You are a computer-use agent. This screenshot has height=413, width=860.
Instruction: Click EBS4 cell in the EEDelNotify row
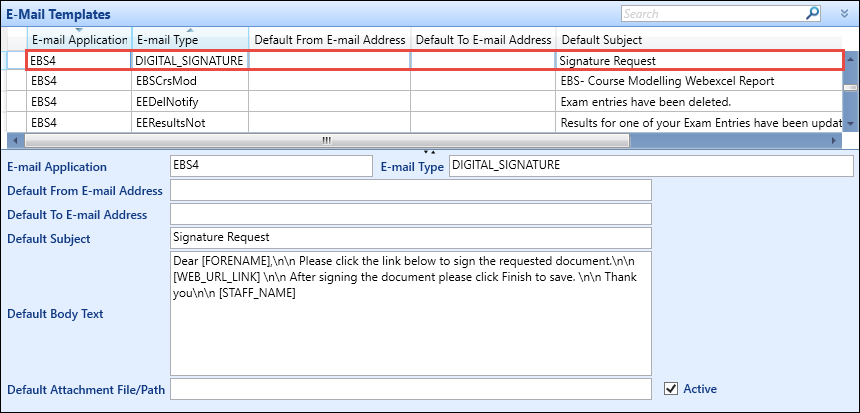(x=80, y=101)
